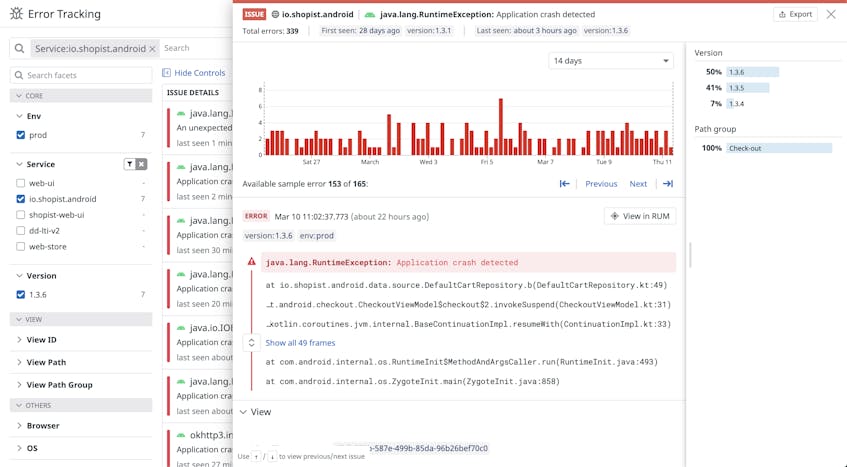Image resolution: width=847 pixels, height=467 pixels.
Task: Select the Check-out path group bar
Action: 779,148
